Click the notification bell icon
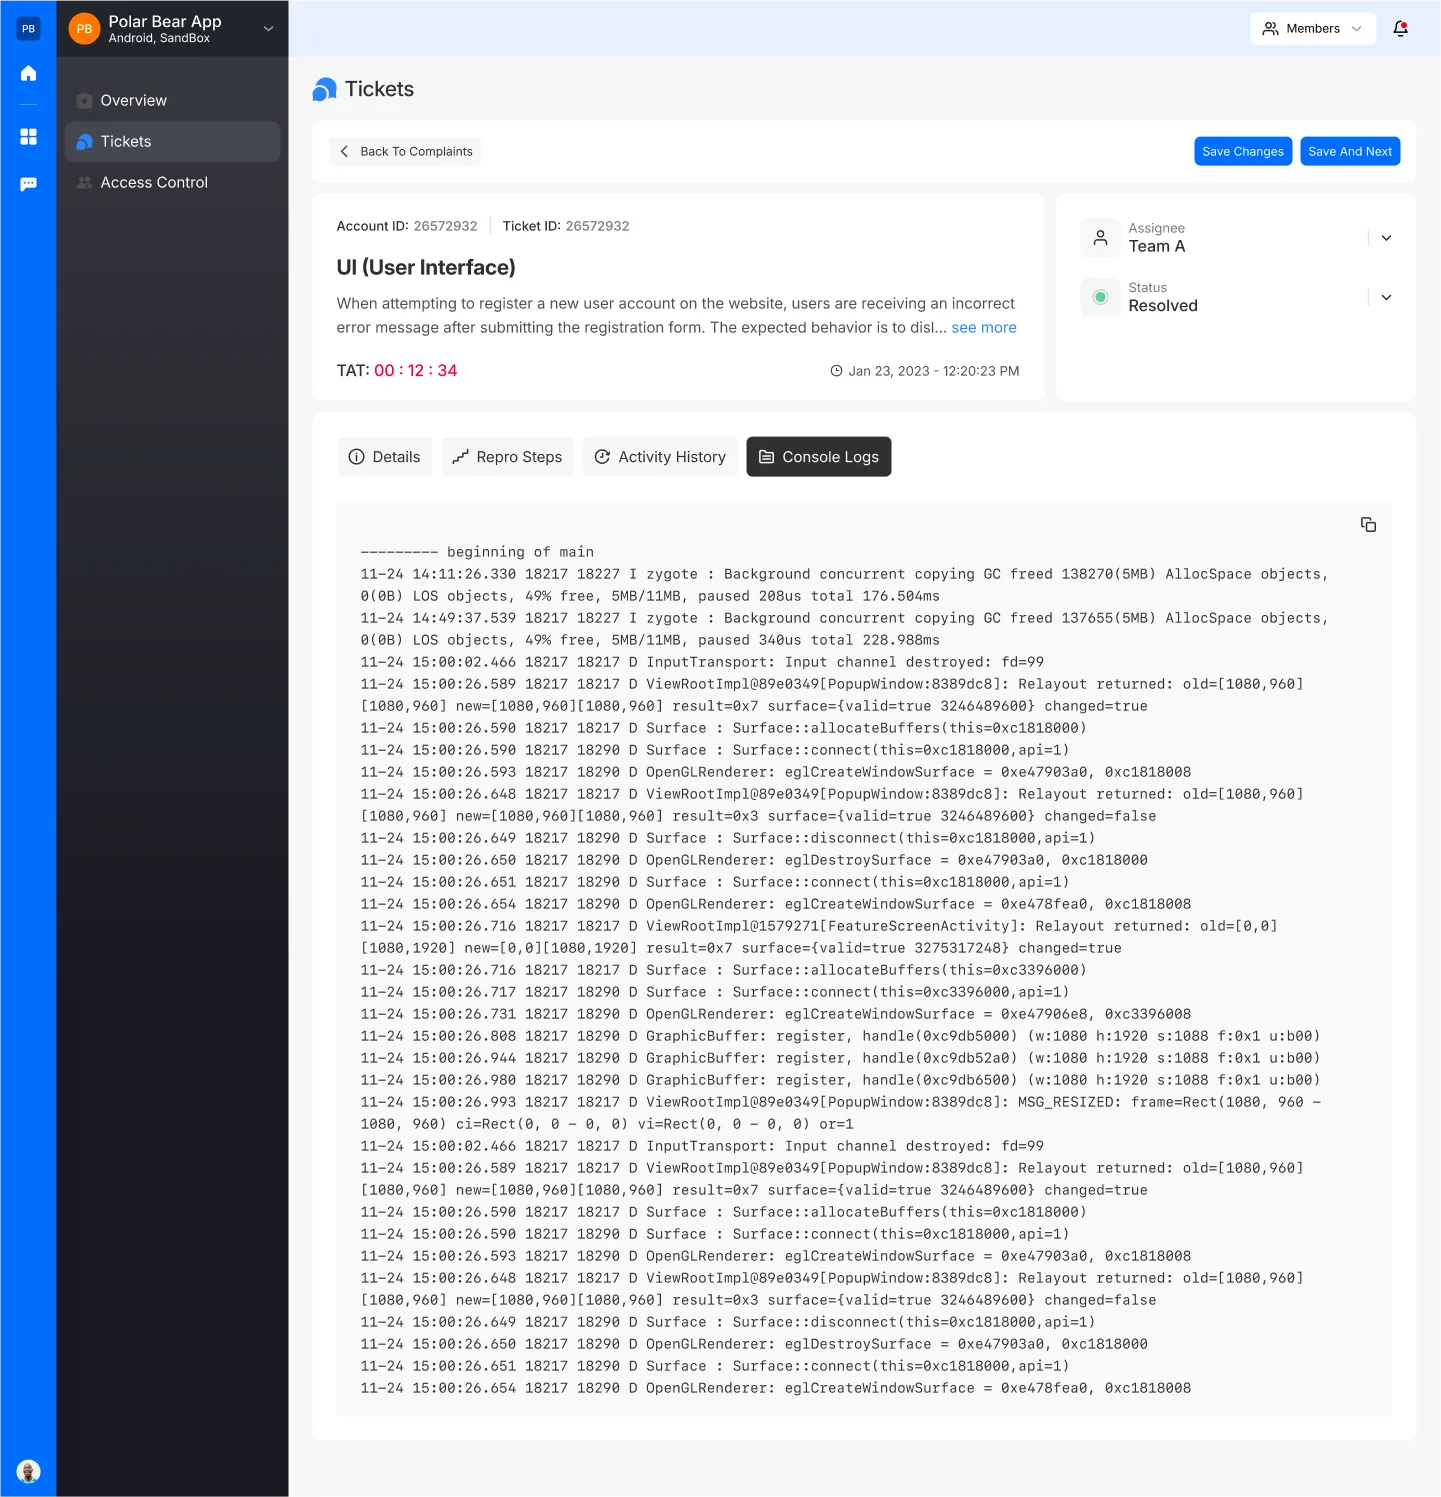The width and height of the screenshot is (1441, 1497). [1400, 28]
